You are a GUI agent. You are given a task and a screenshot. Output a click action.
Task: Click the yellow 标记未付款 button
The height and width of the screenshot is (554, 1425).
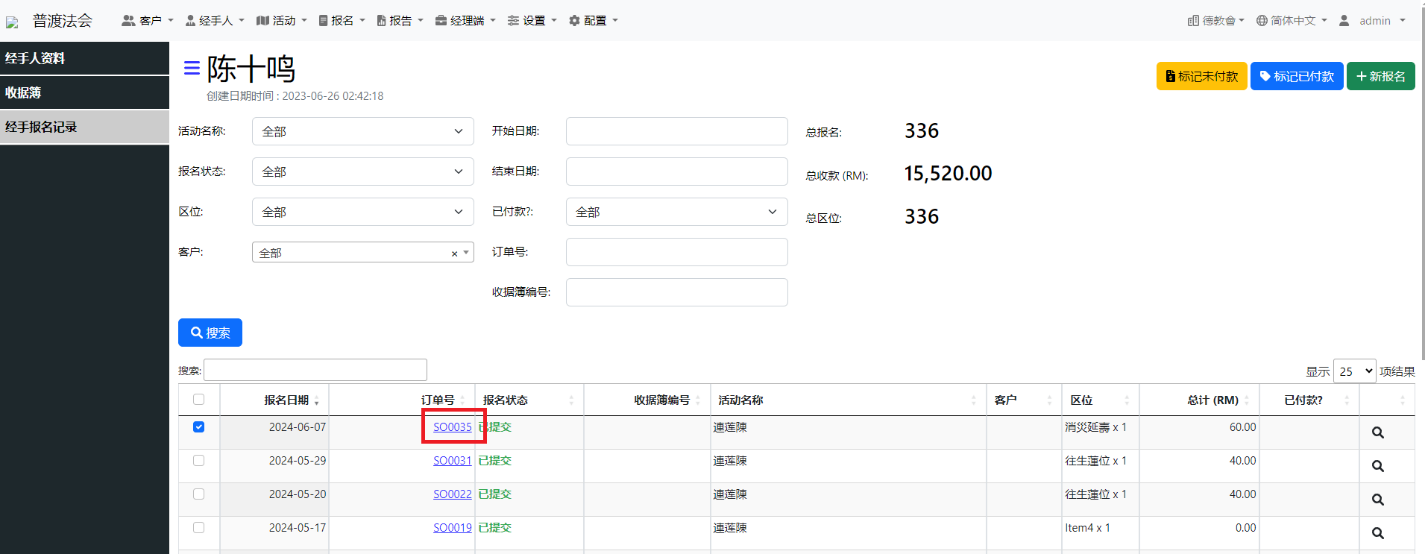coord(1202,76)
